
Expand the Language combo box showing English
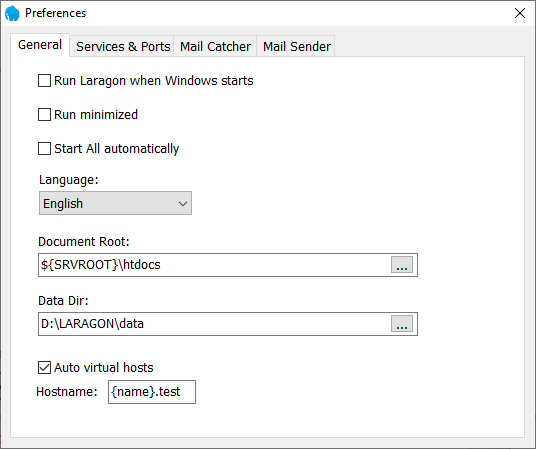[115, 203]
